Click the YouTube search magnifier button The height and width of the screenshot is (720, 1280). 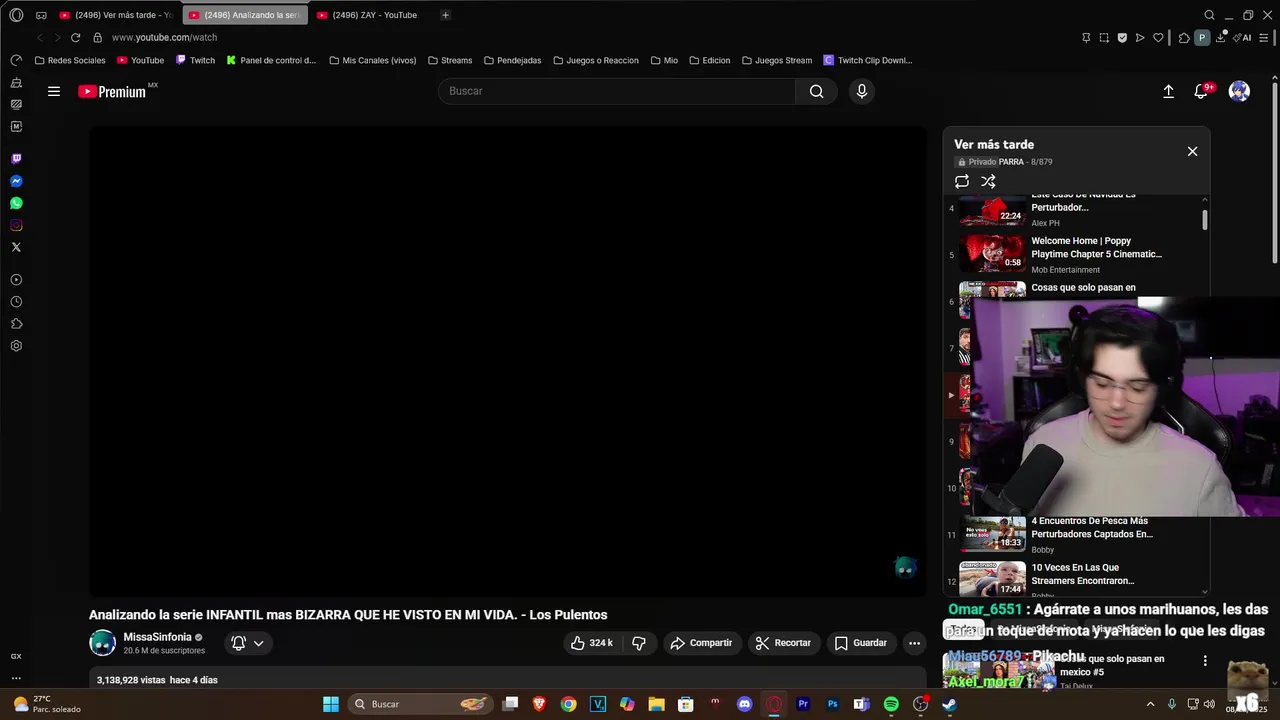click(x=816, y=91)
